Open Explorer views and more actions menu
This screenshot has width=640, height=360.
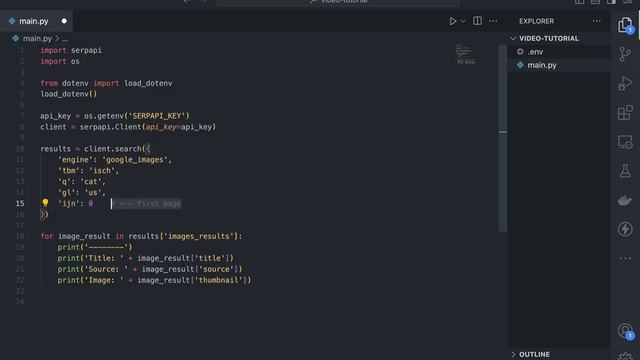point(596,21)
